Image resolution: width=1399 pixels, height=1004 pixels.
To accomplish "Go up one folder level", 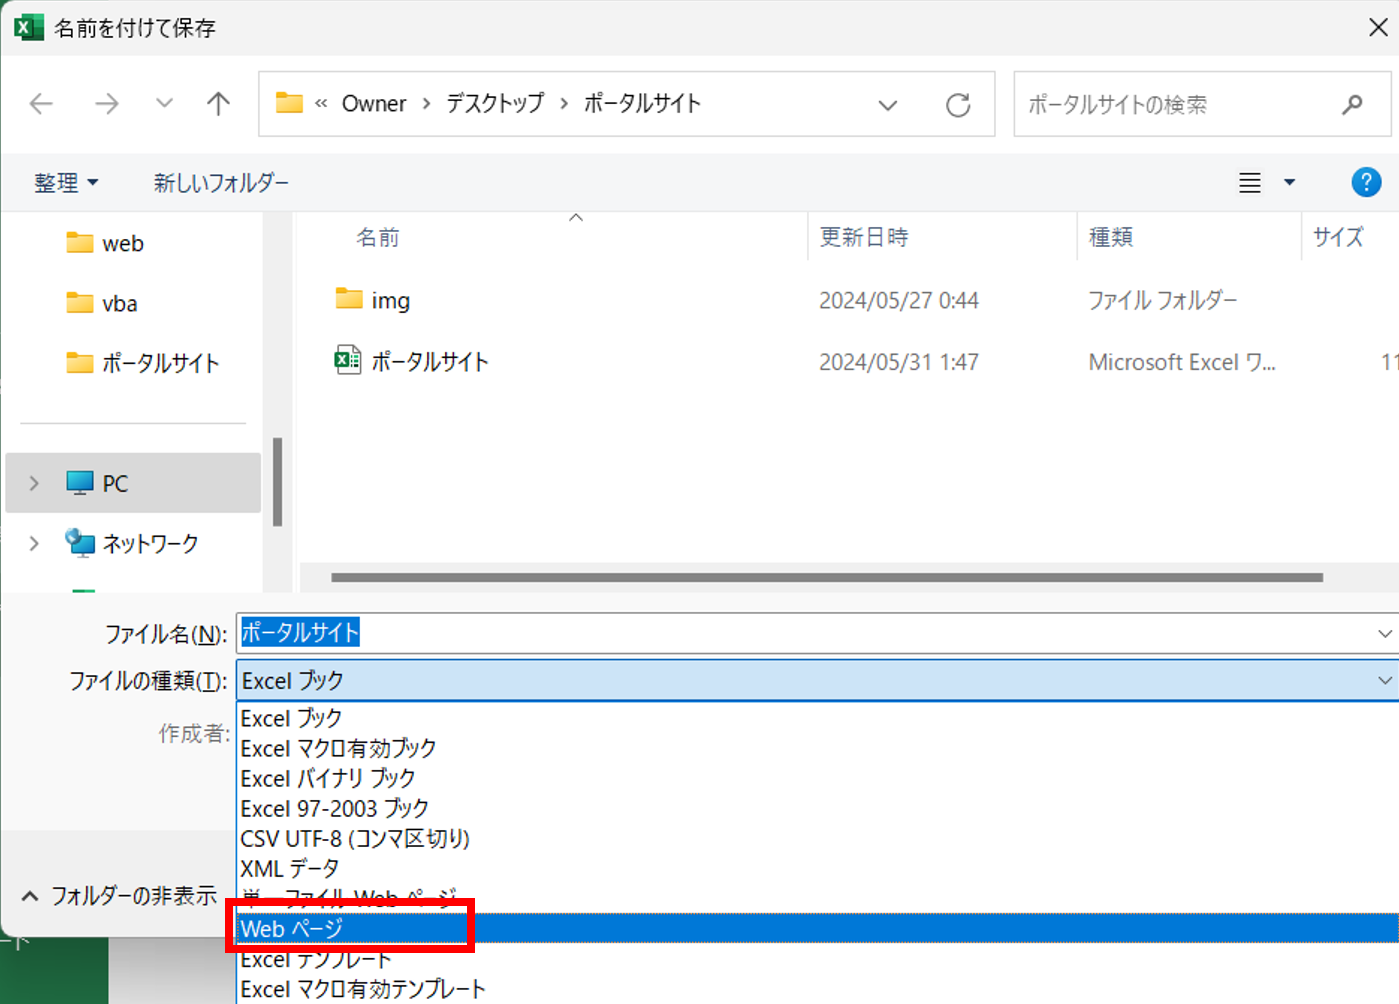I will (x=218, y=104).
